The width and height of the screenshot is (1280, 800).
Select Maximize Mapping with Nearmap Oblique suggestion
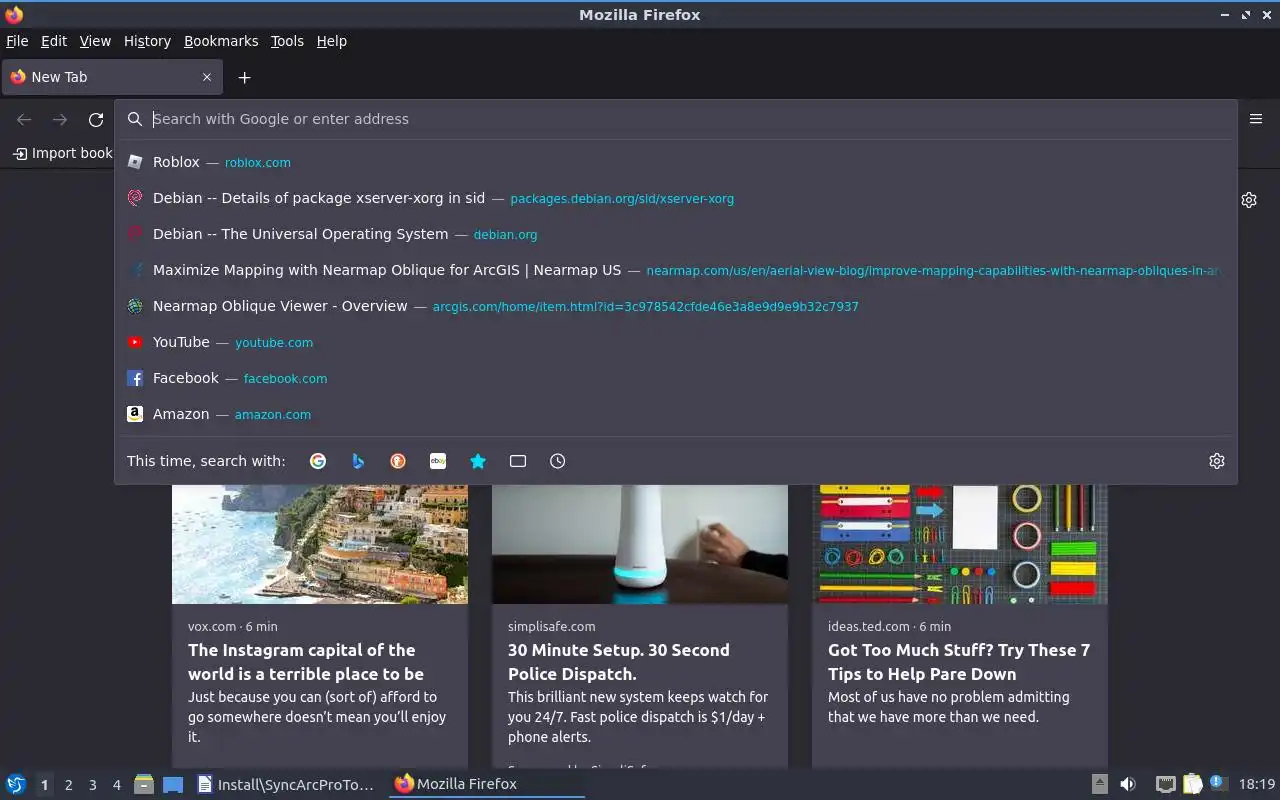676,270
